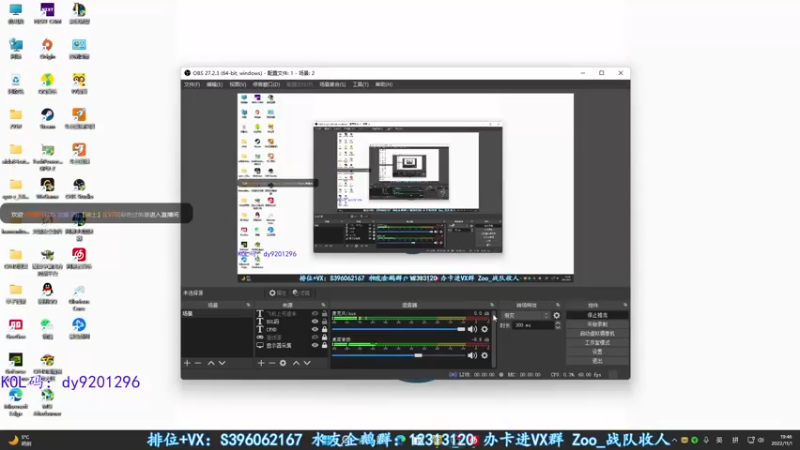This screenshot has width=800, height=450.
Task: Toggle visibility eye of third text source
Action: point(315,330)
